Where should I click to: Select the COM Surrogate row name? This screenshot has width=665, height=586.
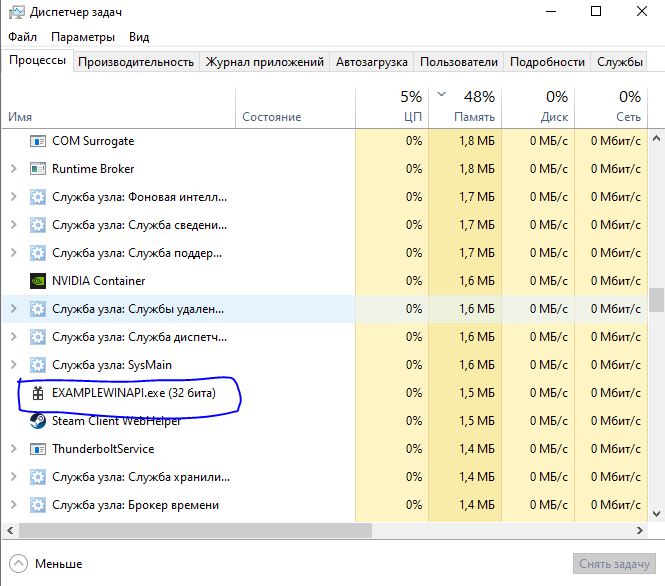93,141
